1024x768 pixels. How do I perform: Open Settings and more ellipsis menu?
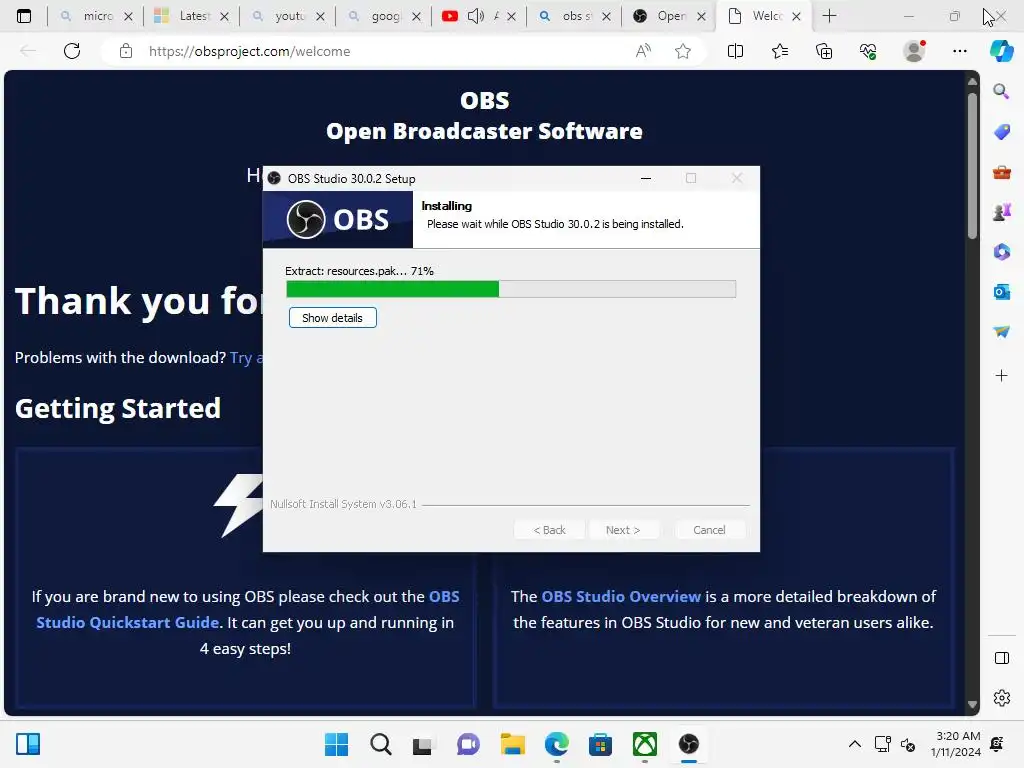pyautogui.click(x=959, y=51)
